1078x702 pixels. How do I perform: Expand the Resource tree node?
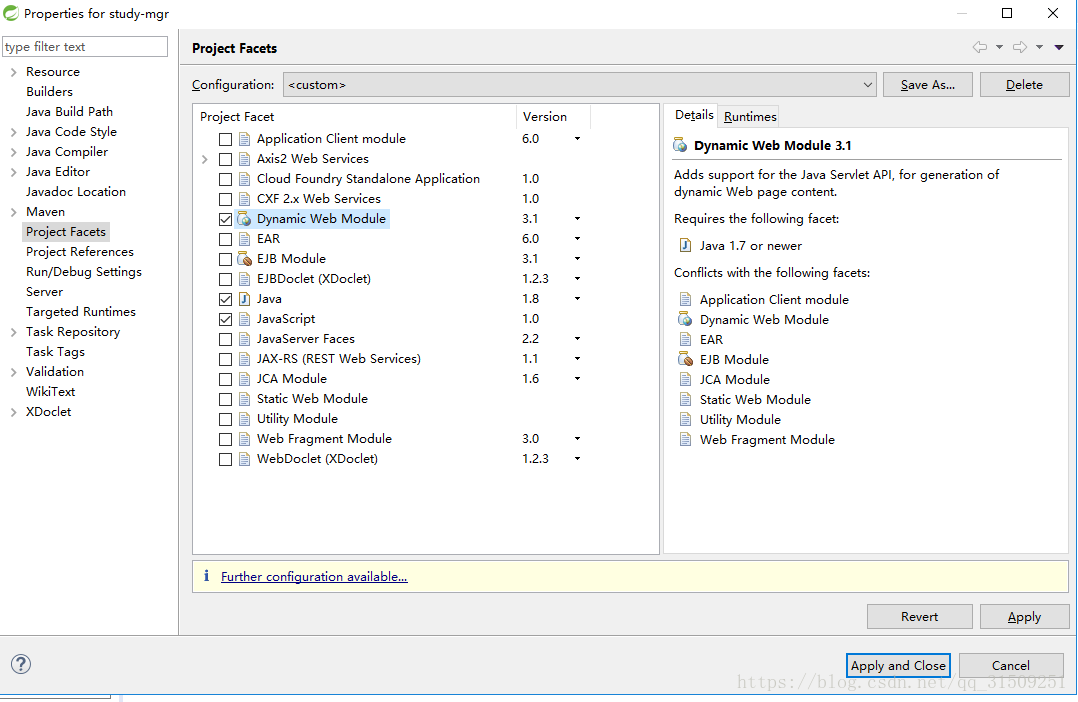tap(13, 72)
